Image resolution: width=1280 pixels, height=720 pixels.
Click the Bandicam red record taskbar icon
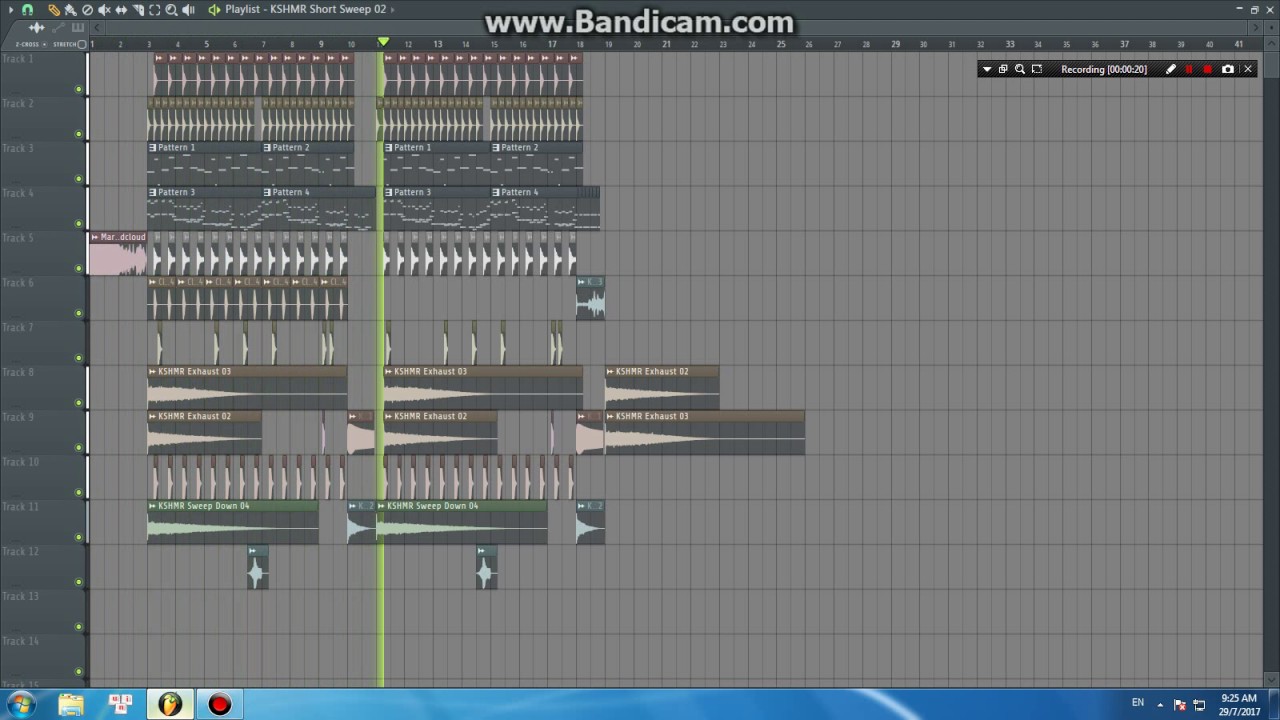pyautogui.click(x=220, y=704)
